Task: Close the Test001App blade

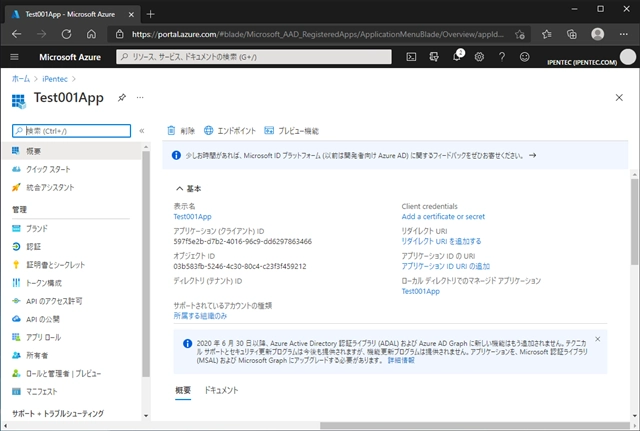Action: click(619, 98)
